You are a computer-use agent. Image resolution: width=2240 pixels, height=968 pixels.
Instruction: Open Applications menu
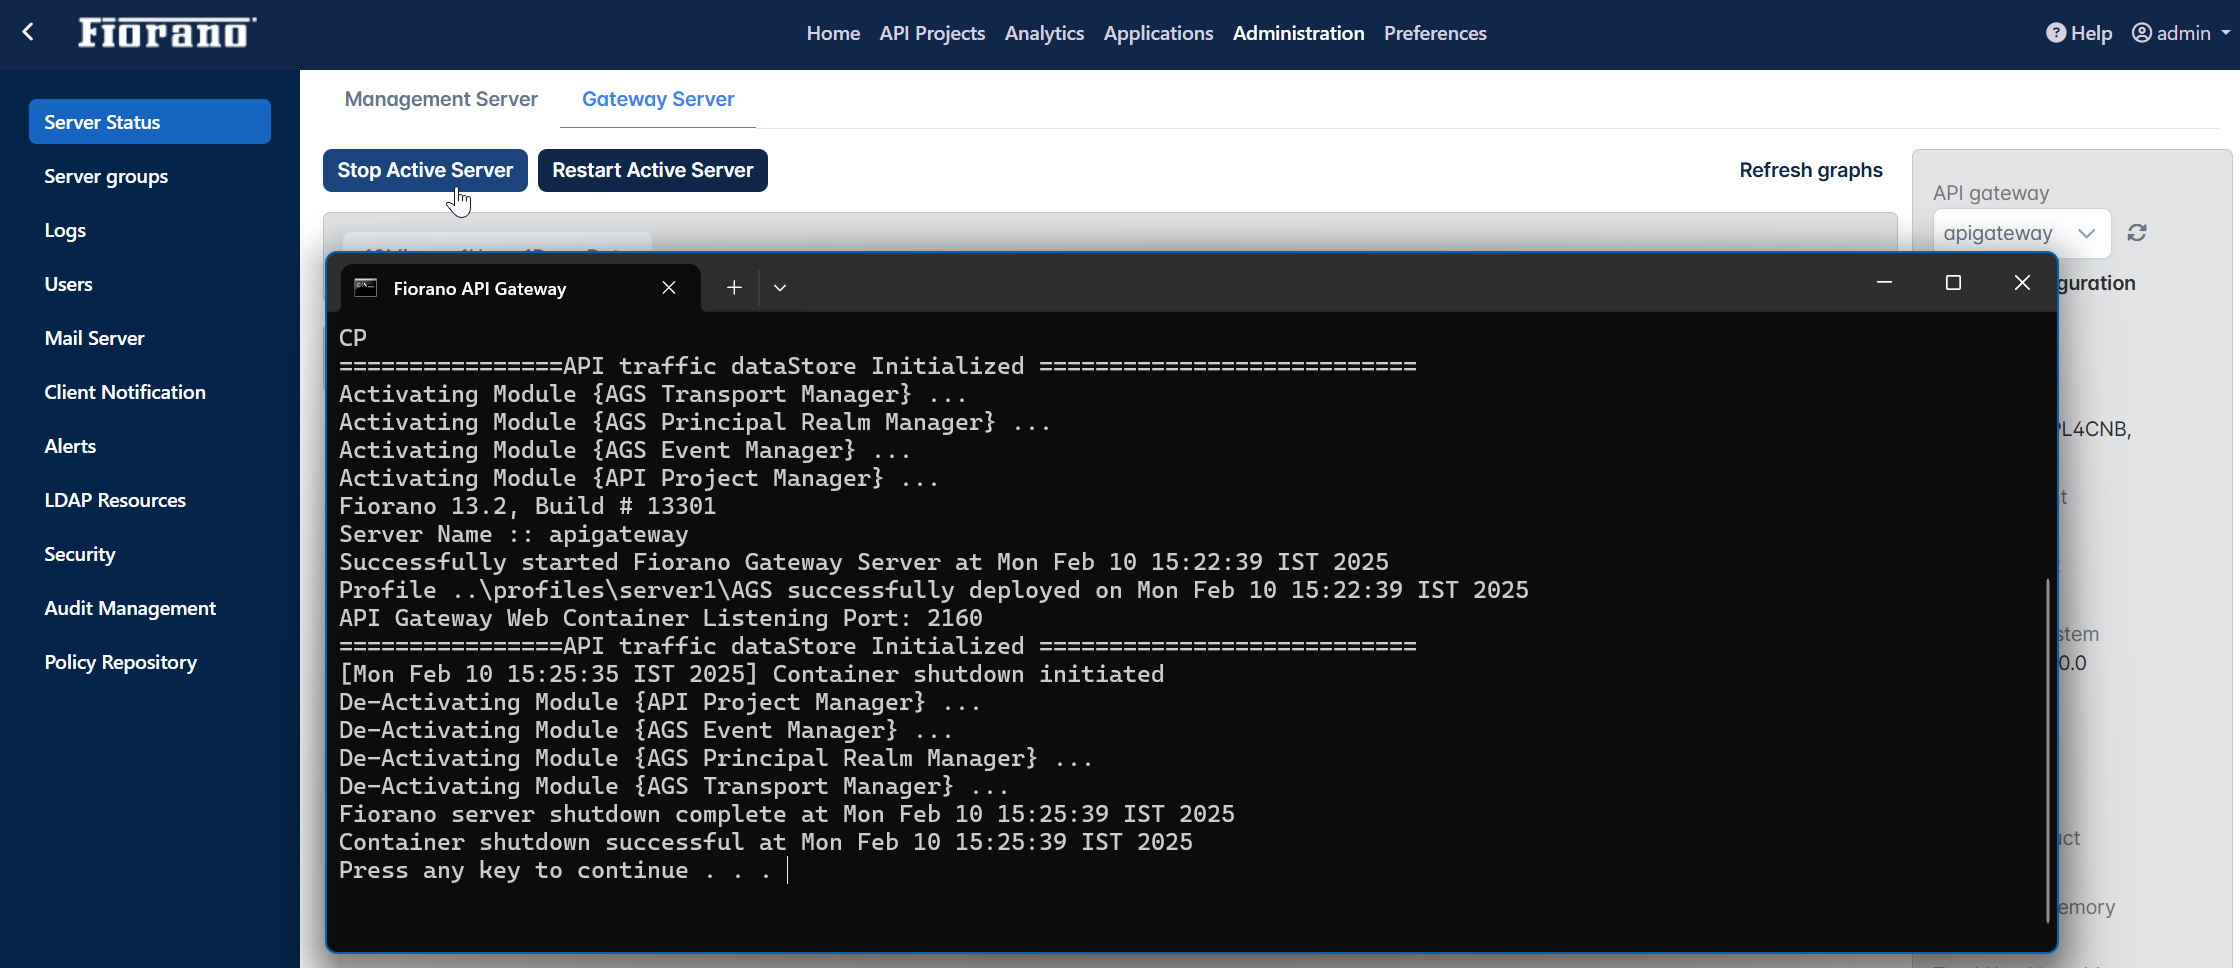pyautogui.click(x=1158, y=33)
